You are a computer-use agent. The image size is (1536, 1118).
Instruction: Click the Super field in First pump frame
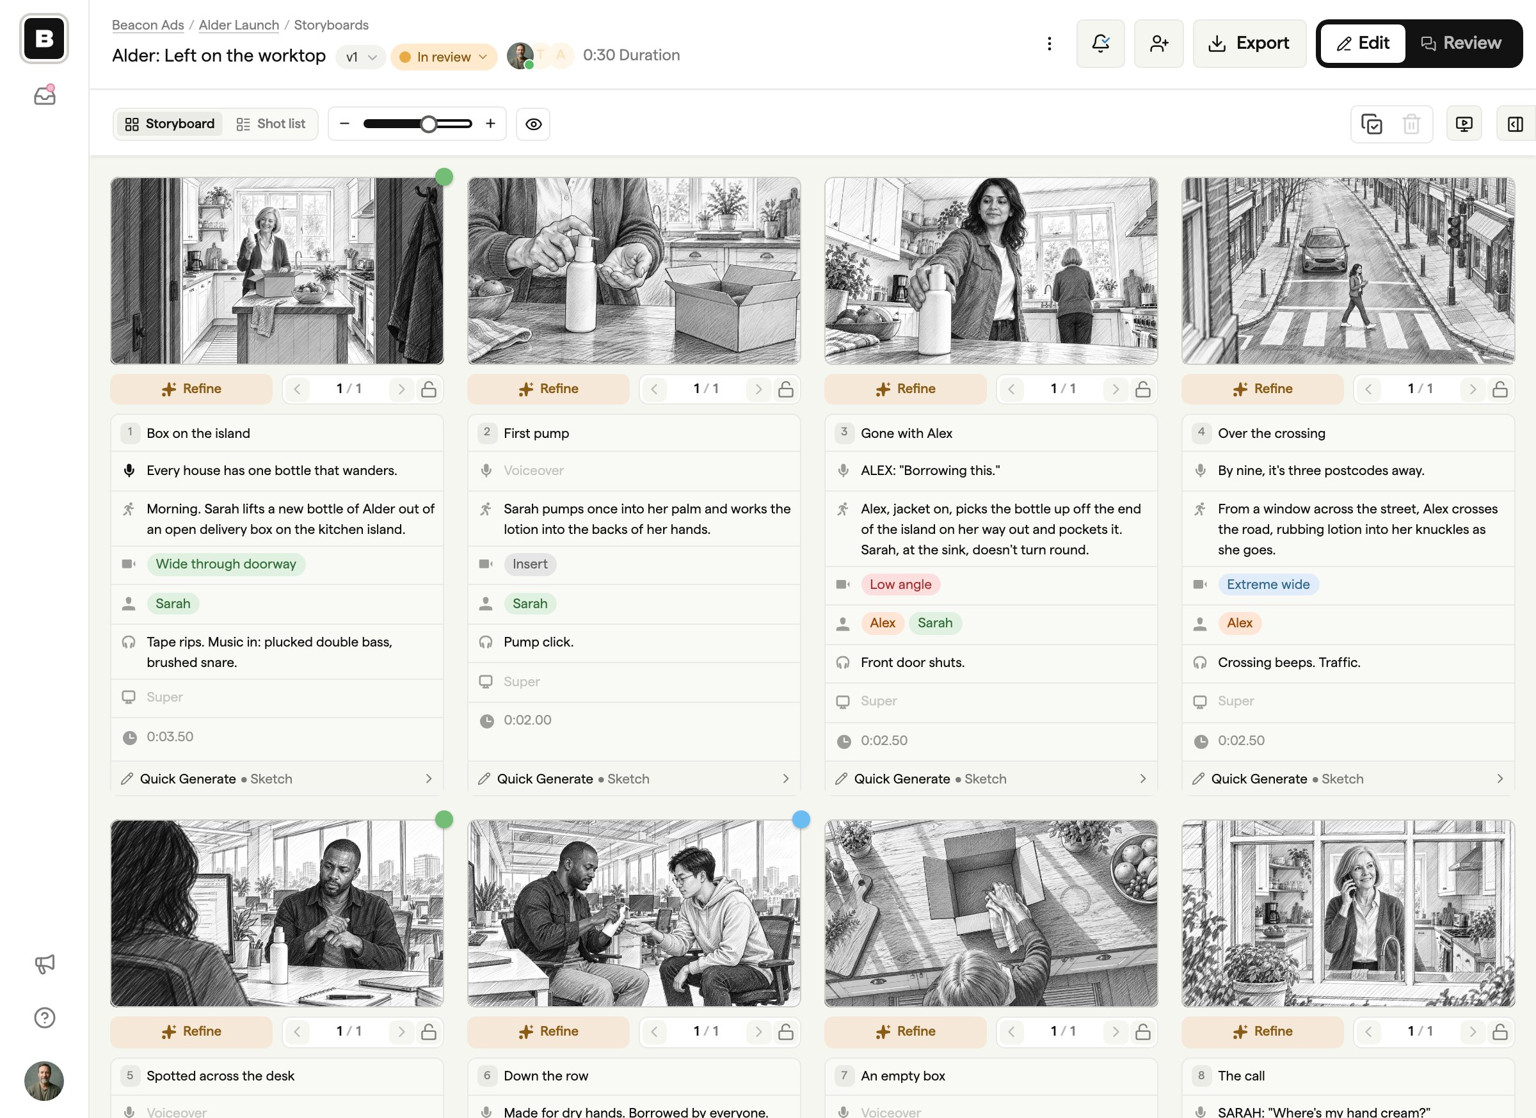pyautogui.click(x=634, y=682)
